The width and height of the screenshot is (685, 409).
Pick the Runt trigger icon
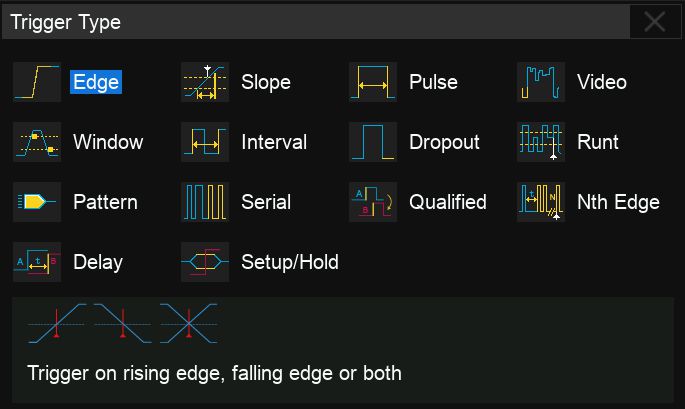point(541,142)
